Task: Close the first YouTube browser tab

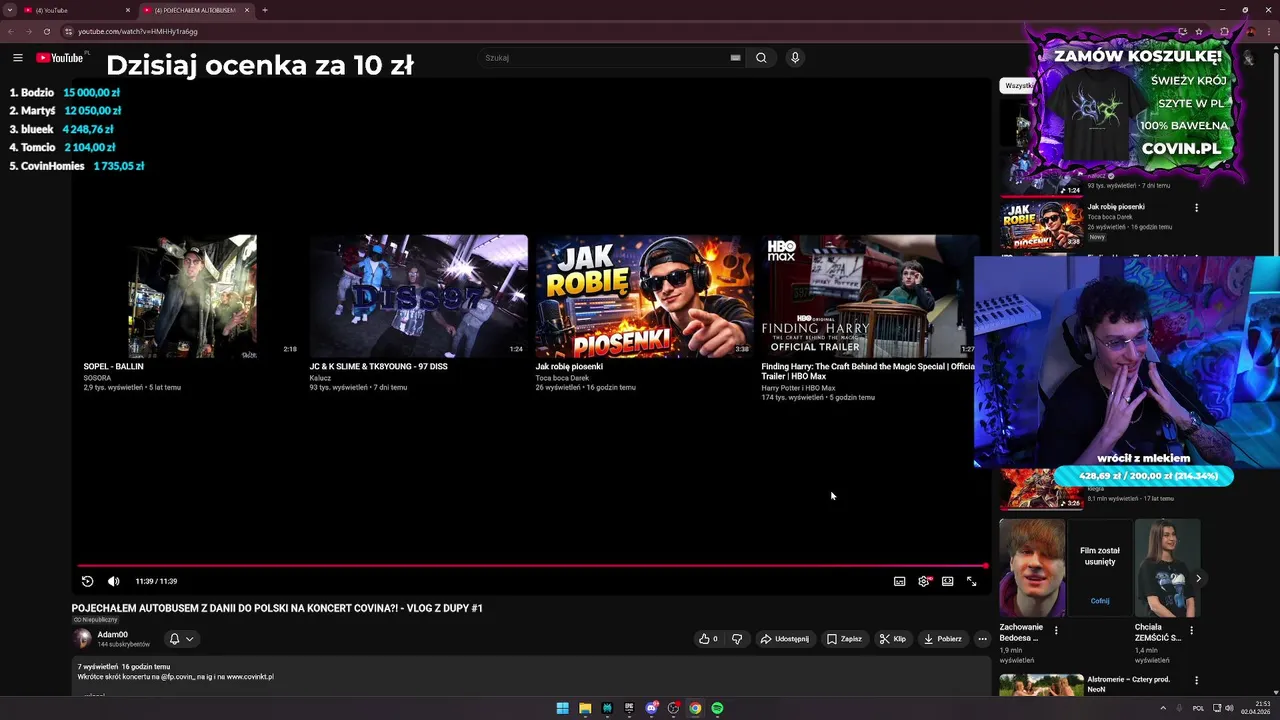Action: 127,10
